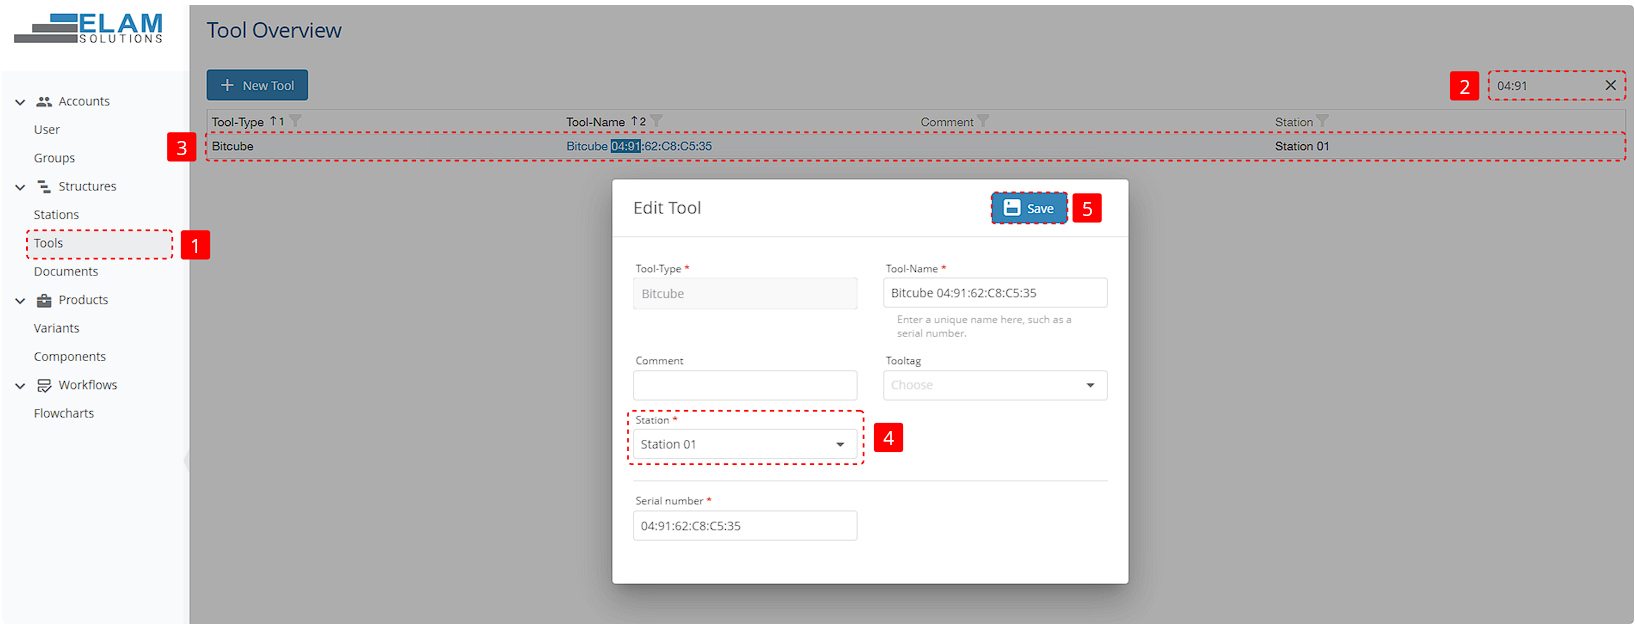The image size is (1635, 625).
Task: Open the Tool-Type column filter icon
Action: point(295,122)
